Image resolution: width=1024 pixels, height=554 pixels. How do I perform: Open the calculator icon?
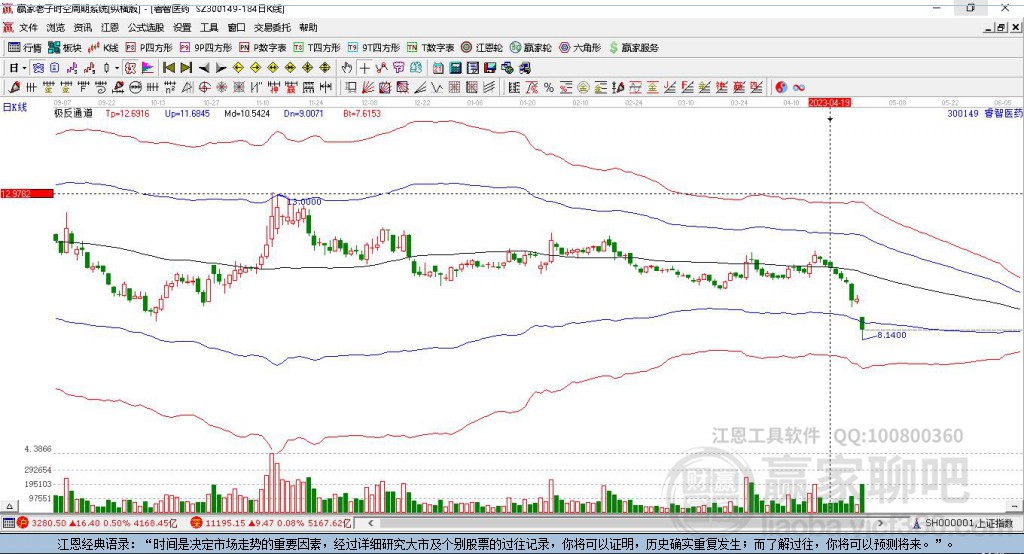[x=455, y=68]
